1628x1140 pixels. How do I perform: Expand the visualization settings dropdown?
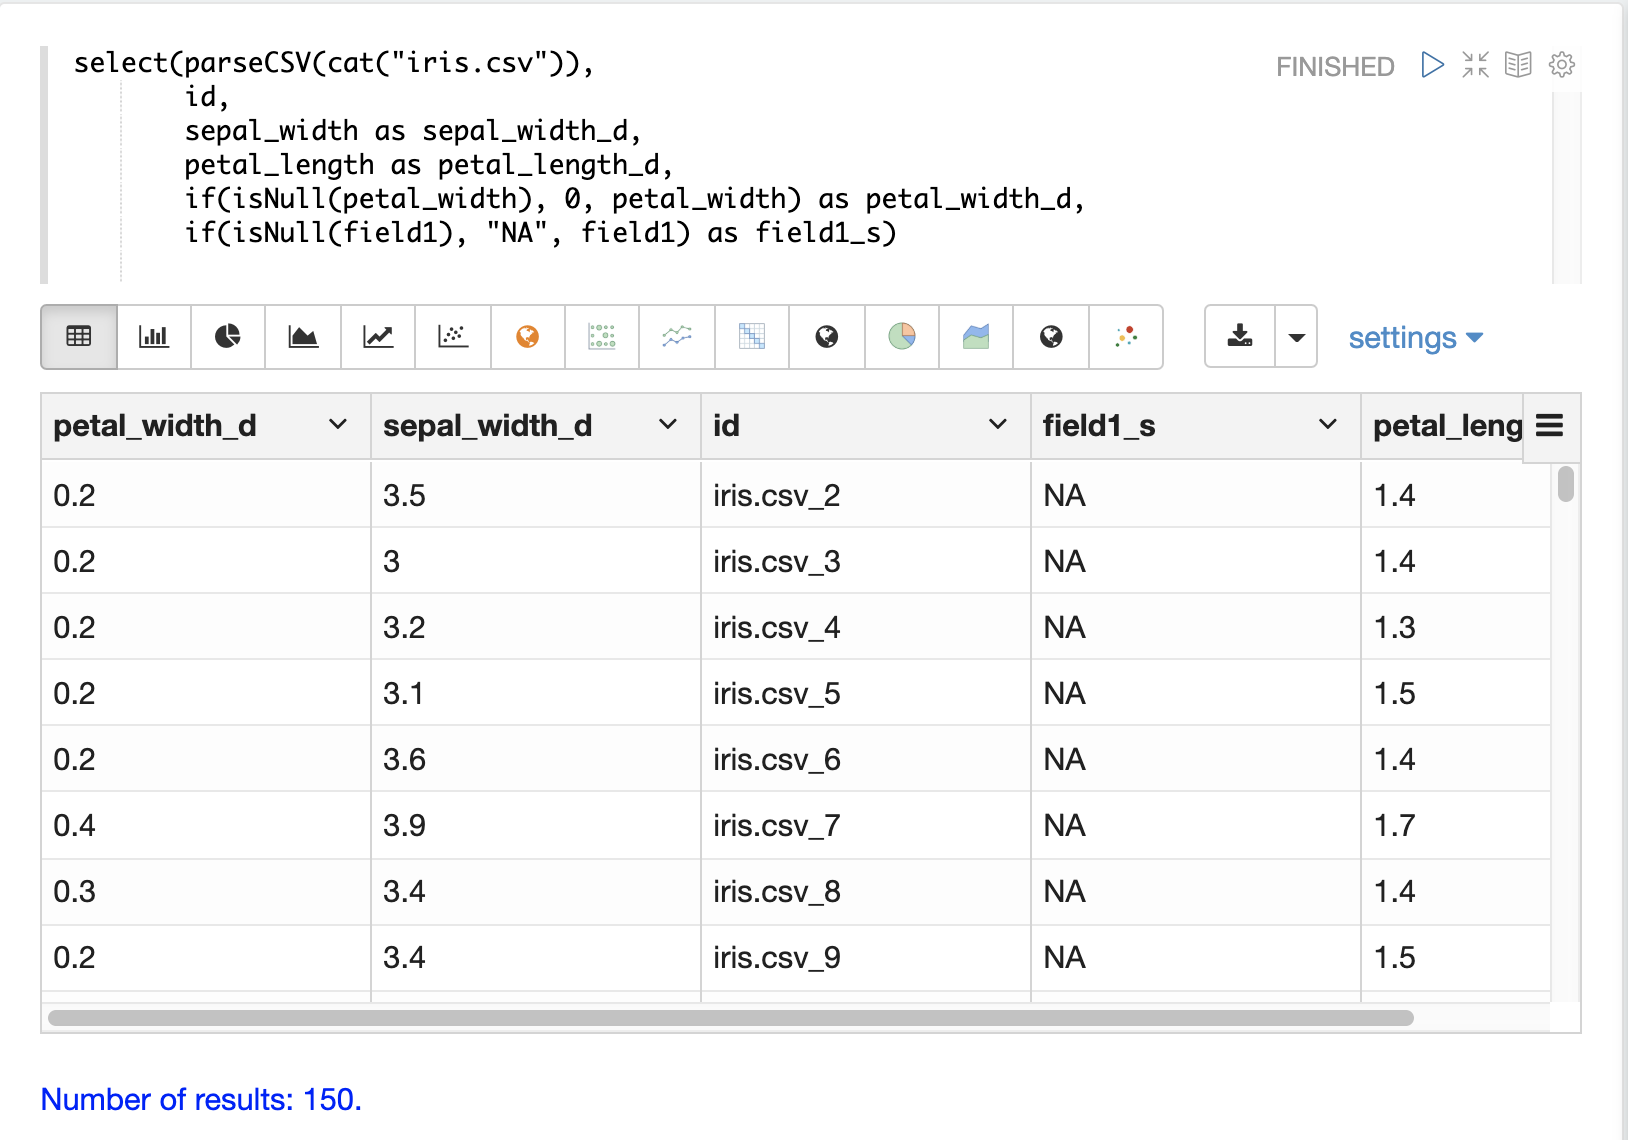click(1415, 338)
